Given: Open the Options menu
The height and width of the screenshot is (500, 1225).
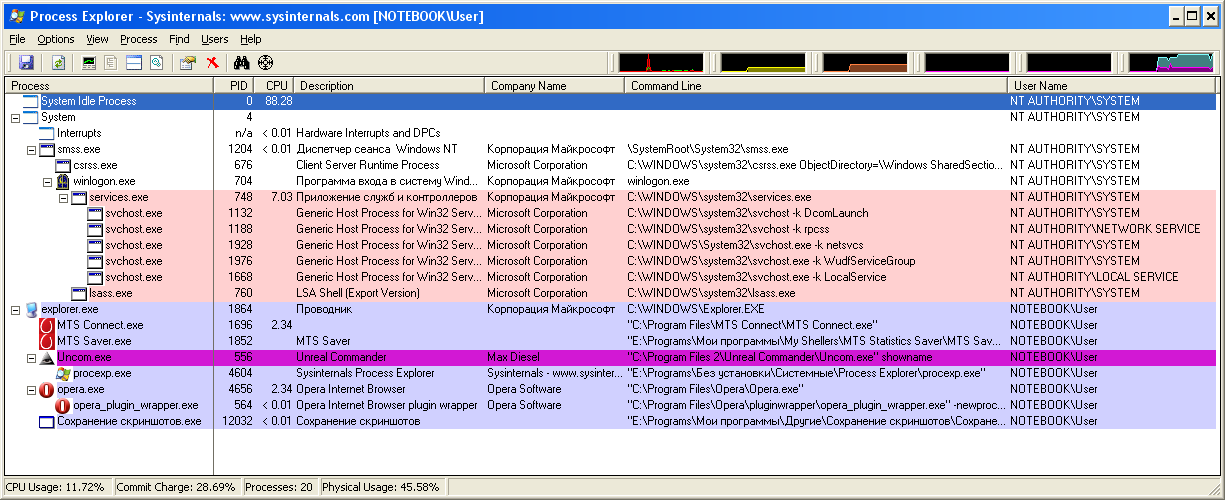Looking at the screenshot, I should [56, 39].
